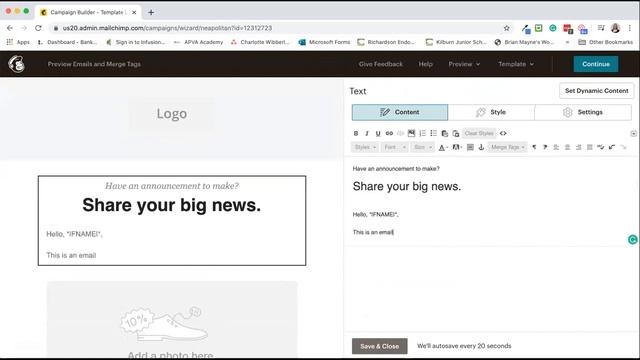
Task: Insert a numbered list
Action: coord(422,133)
